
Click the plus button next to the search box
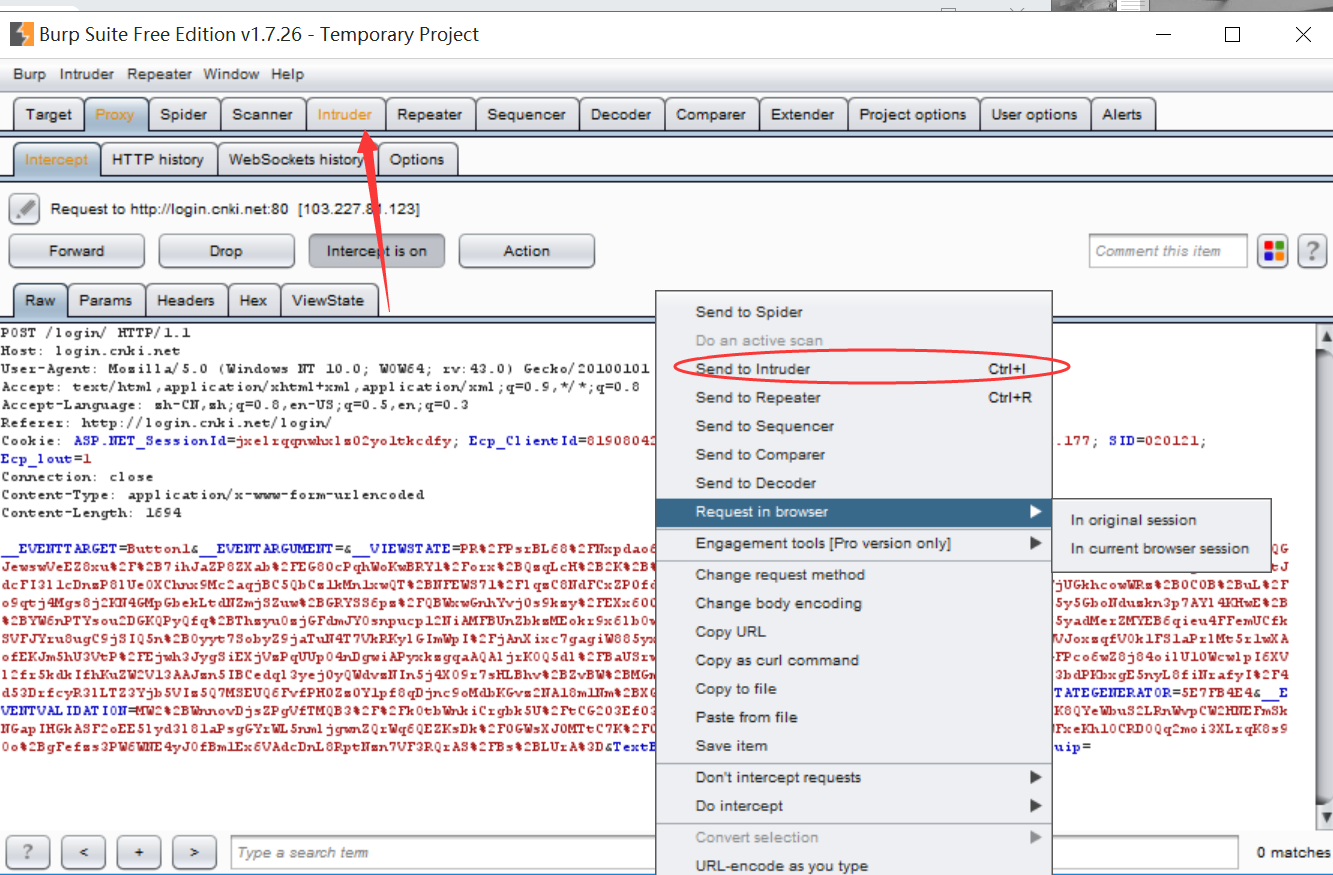click(139, 852)
